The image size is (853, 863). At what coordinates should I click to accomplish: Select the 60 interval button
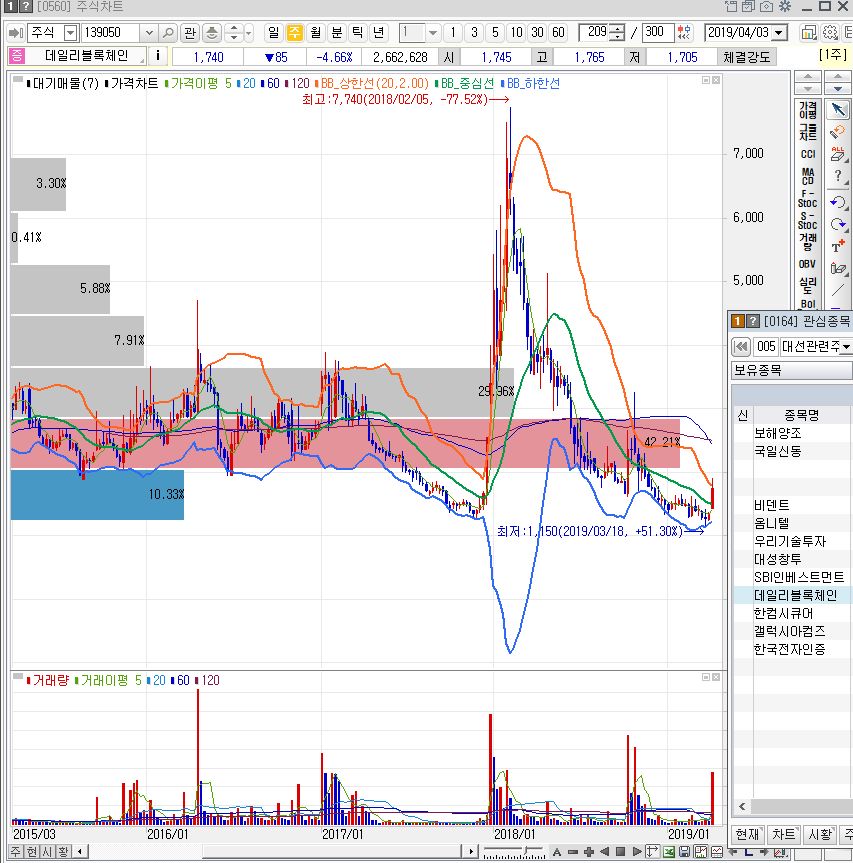(559, 32)
